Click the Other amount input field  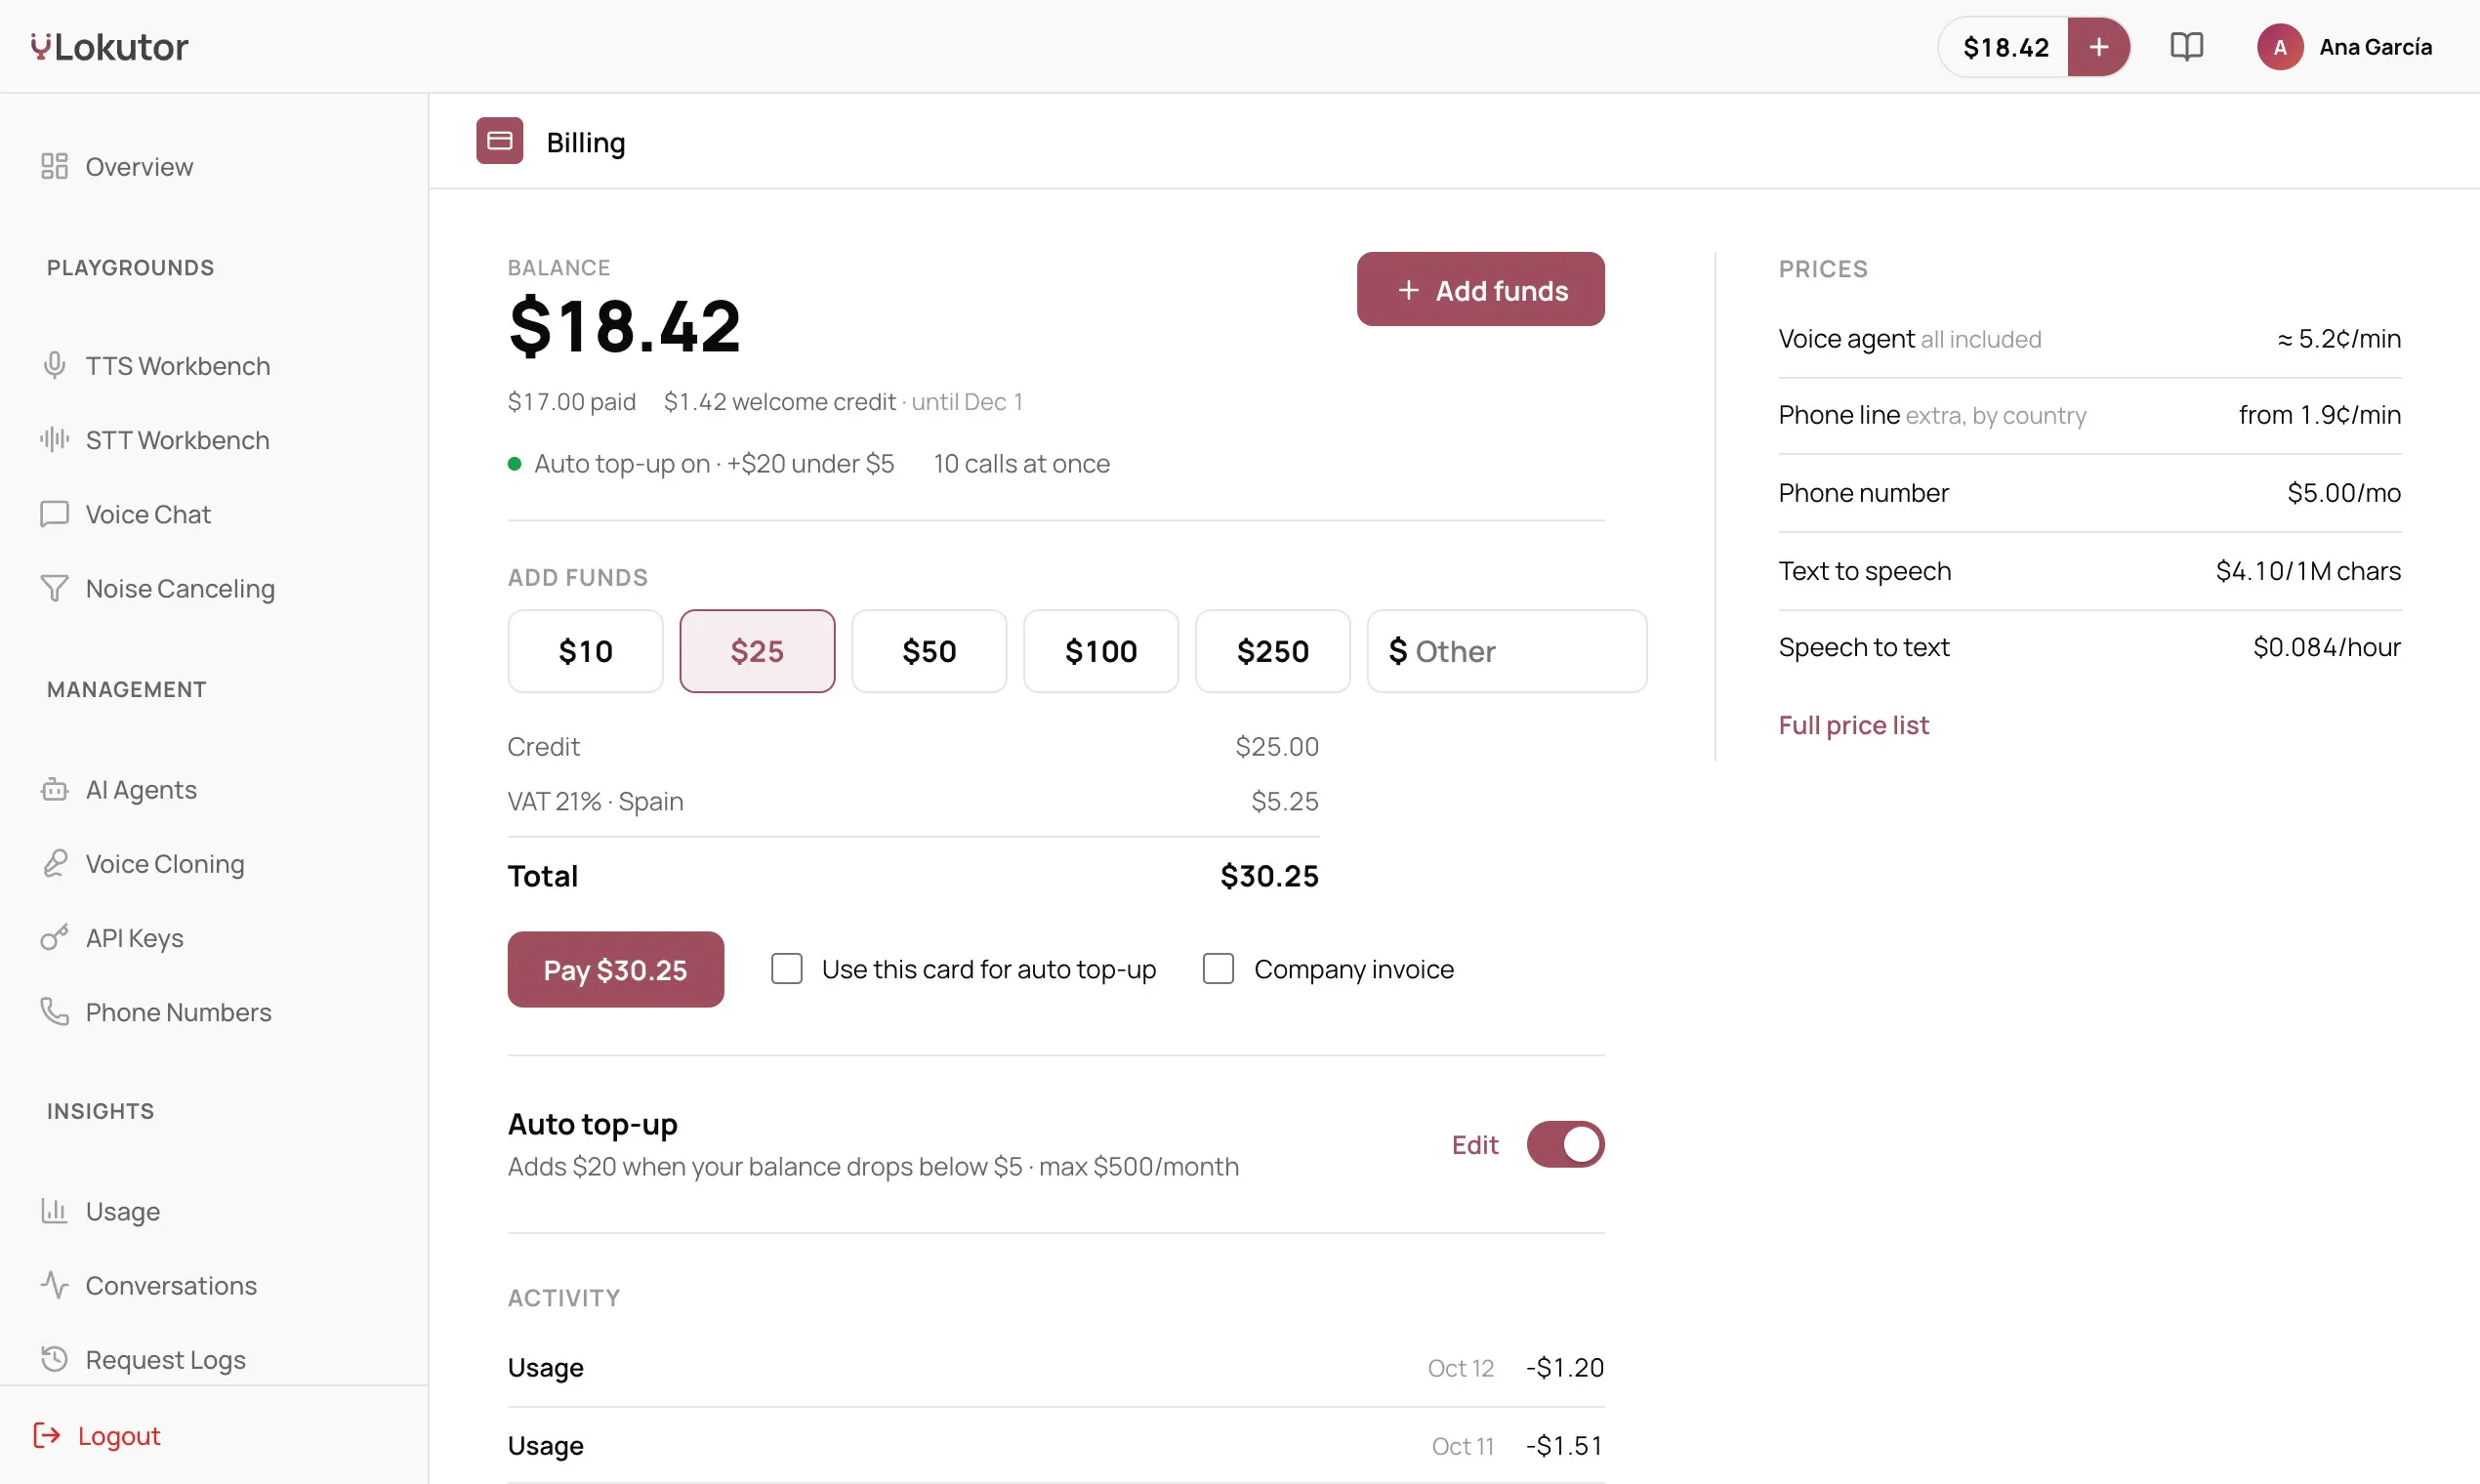pos(1506,651)
